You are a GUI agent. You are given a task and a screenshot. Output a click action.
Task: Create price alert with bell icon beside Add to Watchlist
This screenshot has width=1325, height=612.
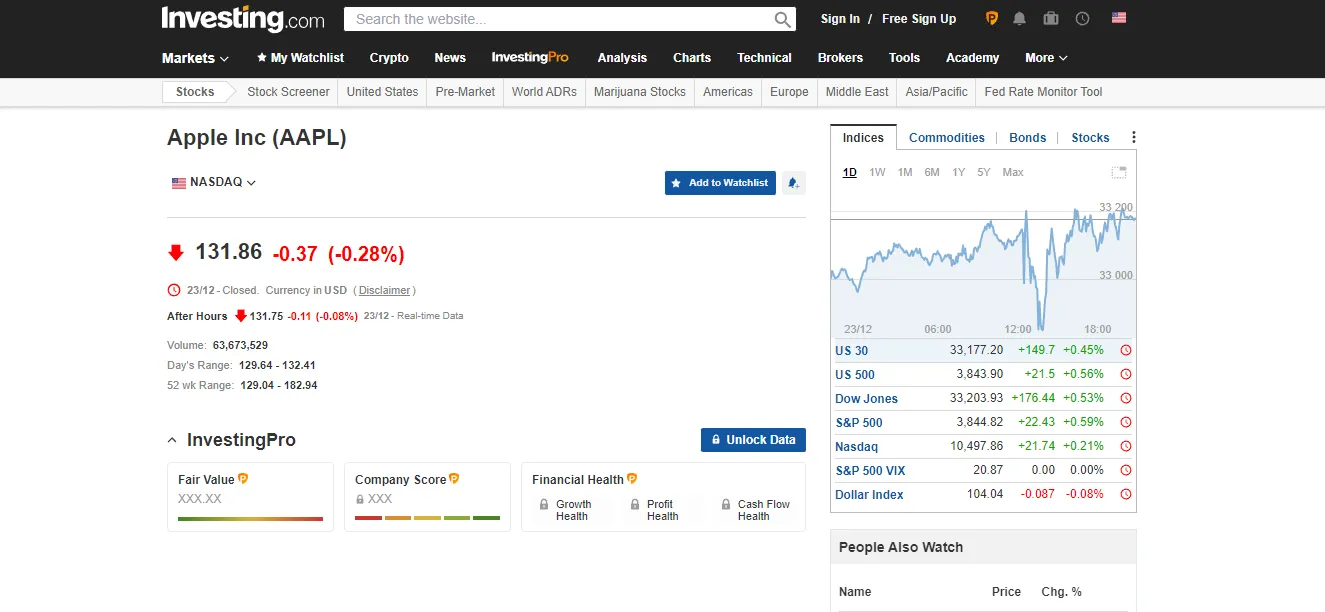point(794,183)
